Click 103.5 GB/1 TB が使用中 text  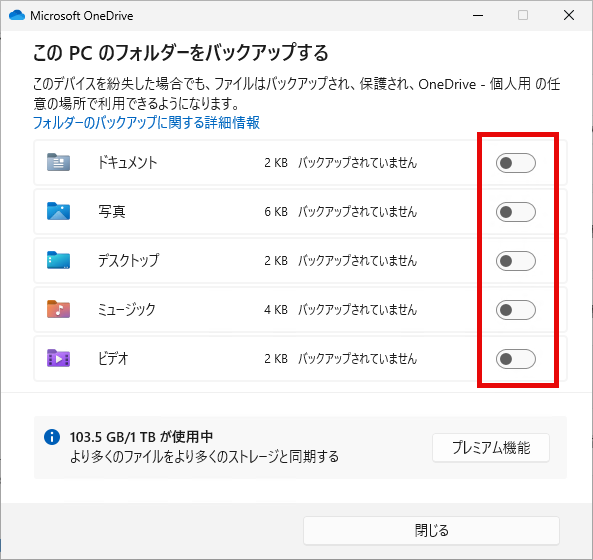(x=141, y=437)
